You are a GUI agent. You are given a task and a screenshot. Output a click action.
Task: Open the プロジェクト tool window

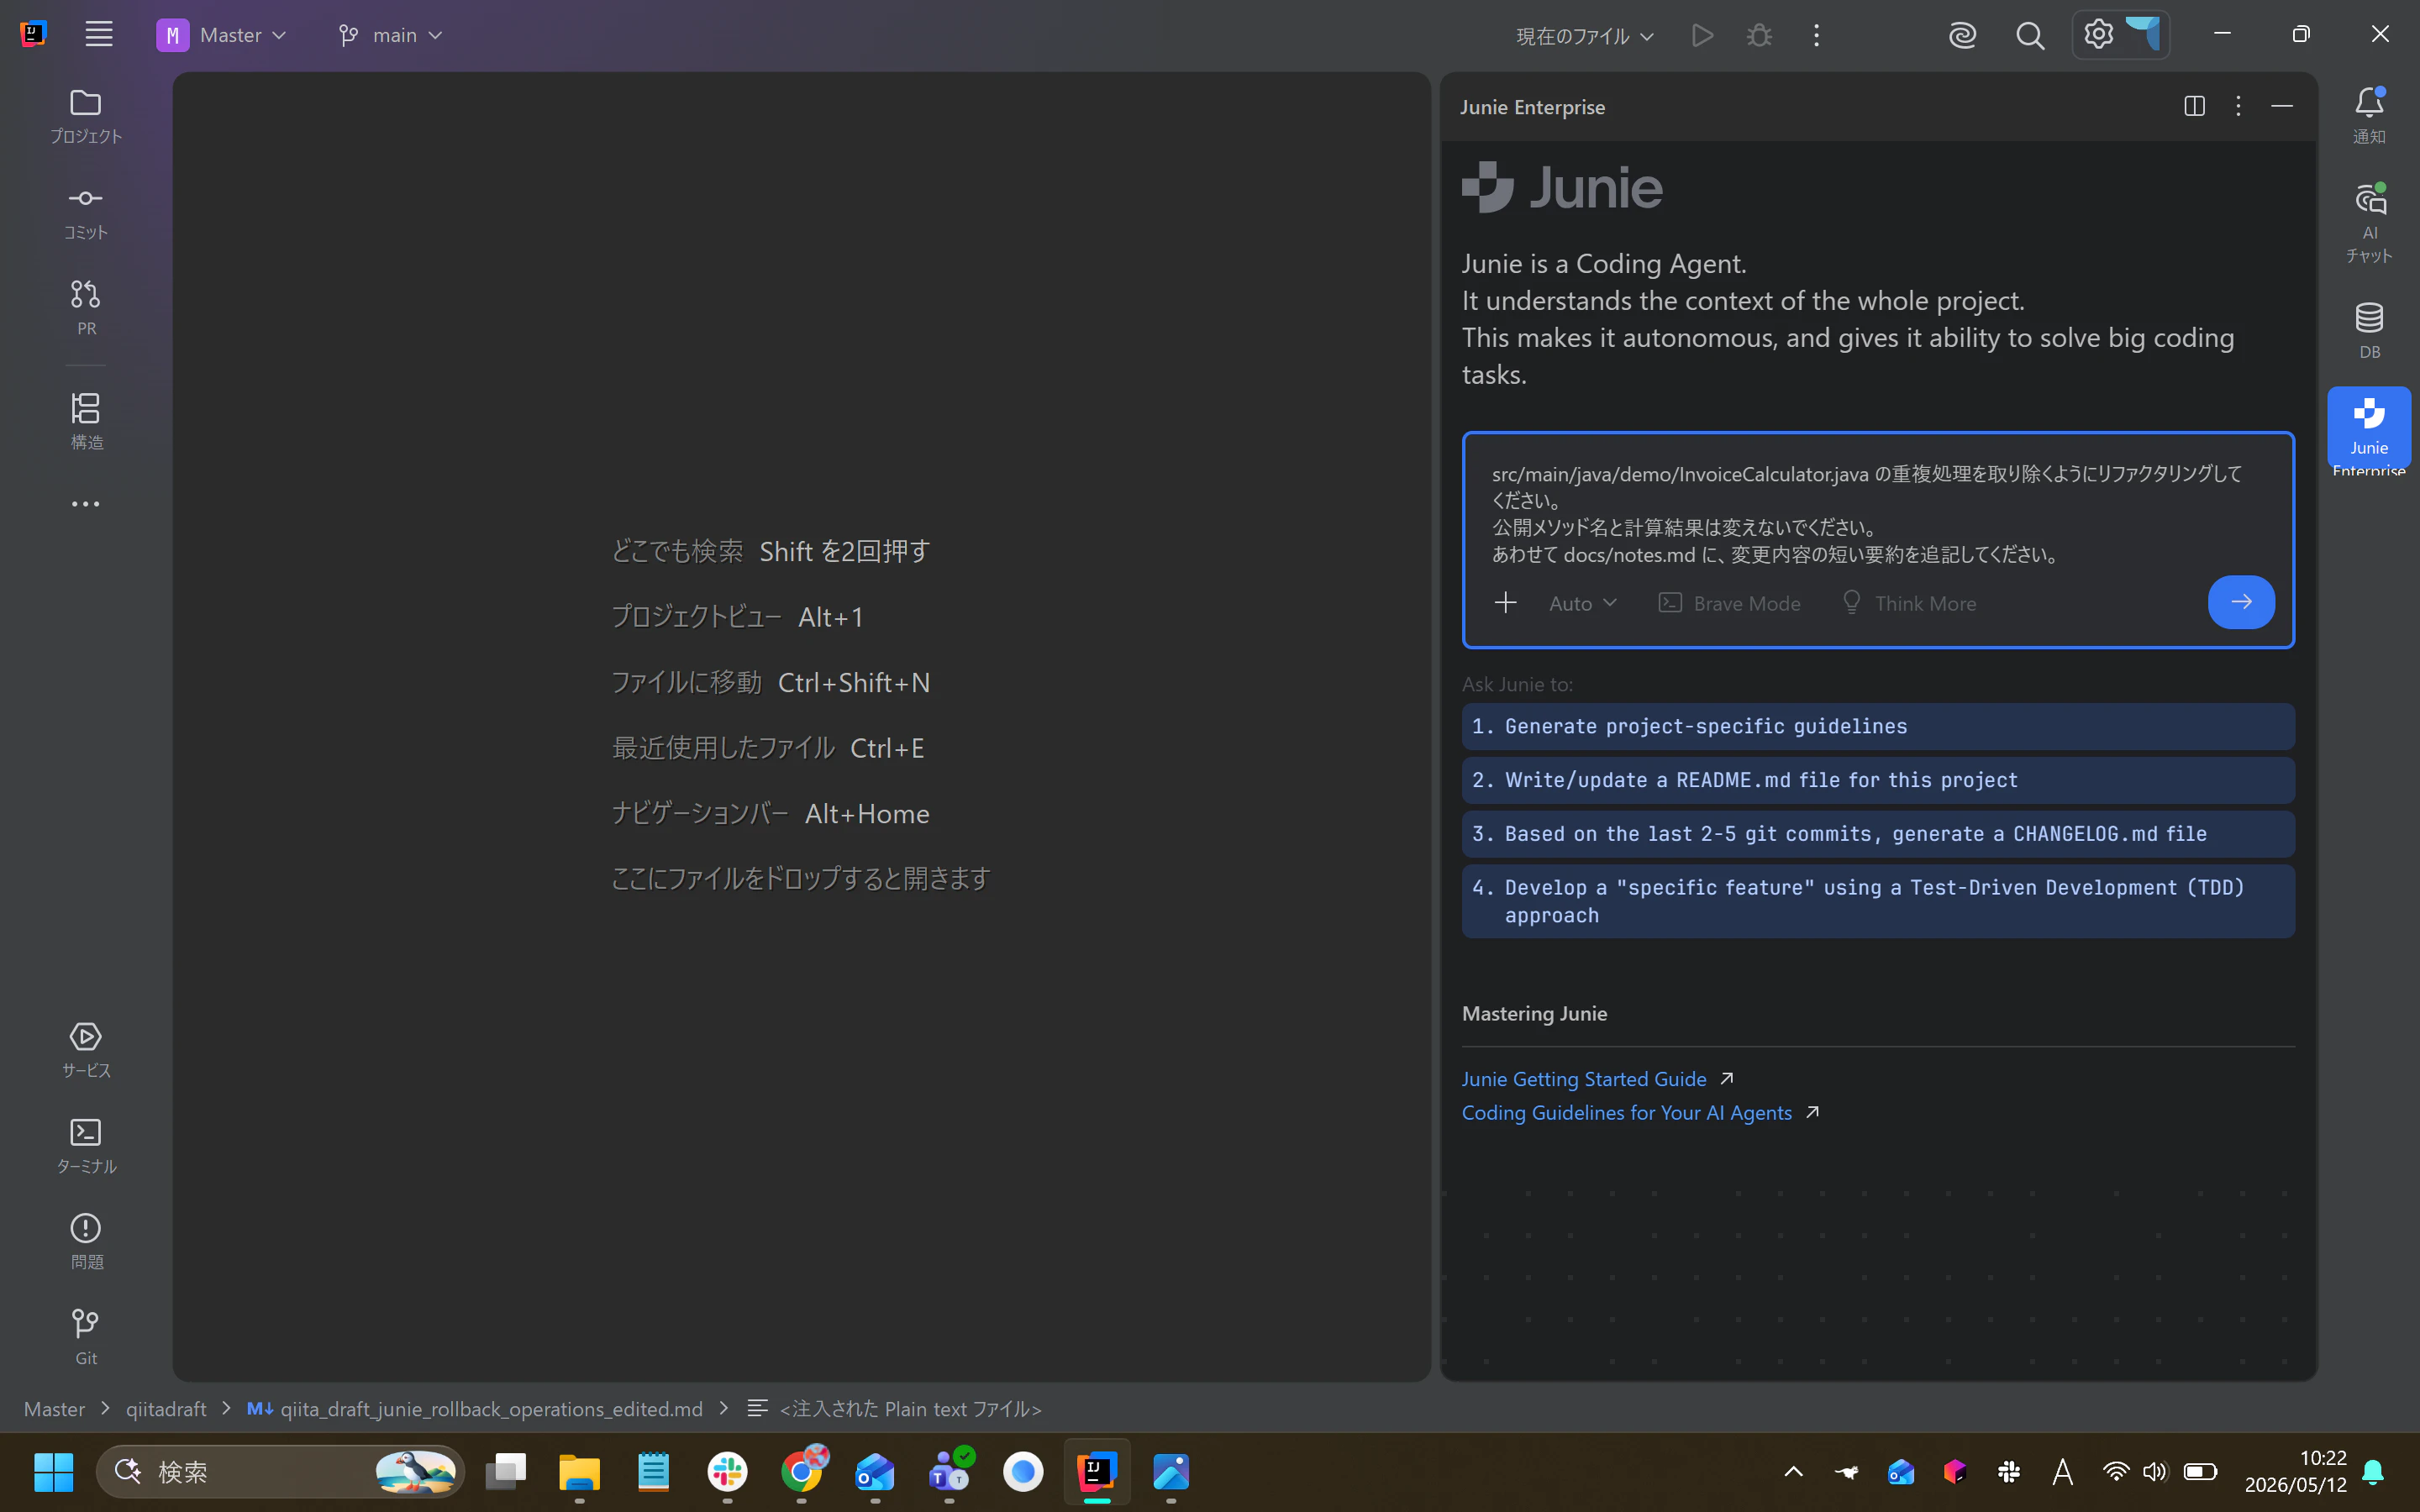pyautogui.click(x=86, y=117)
